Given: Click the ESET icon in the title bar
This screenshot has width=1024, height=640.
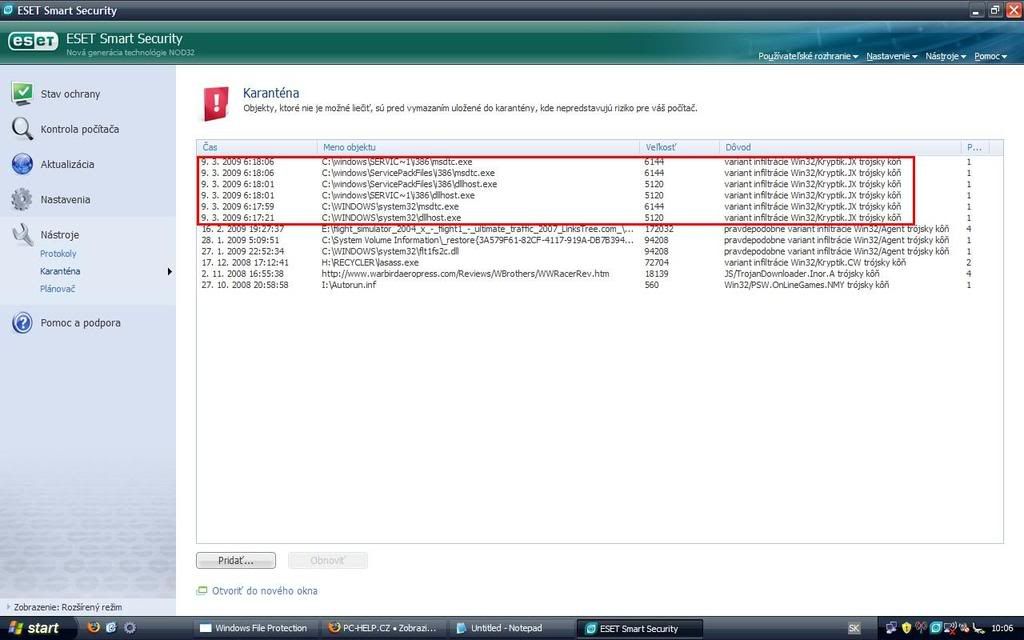Looking at the screenshot, I should point(8,10).
